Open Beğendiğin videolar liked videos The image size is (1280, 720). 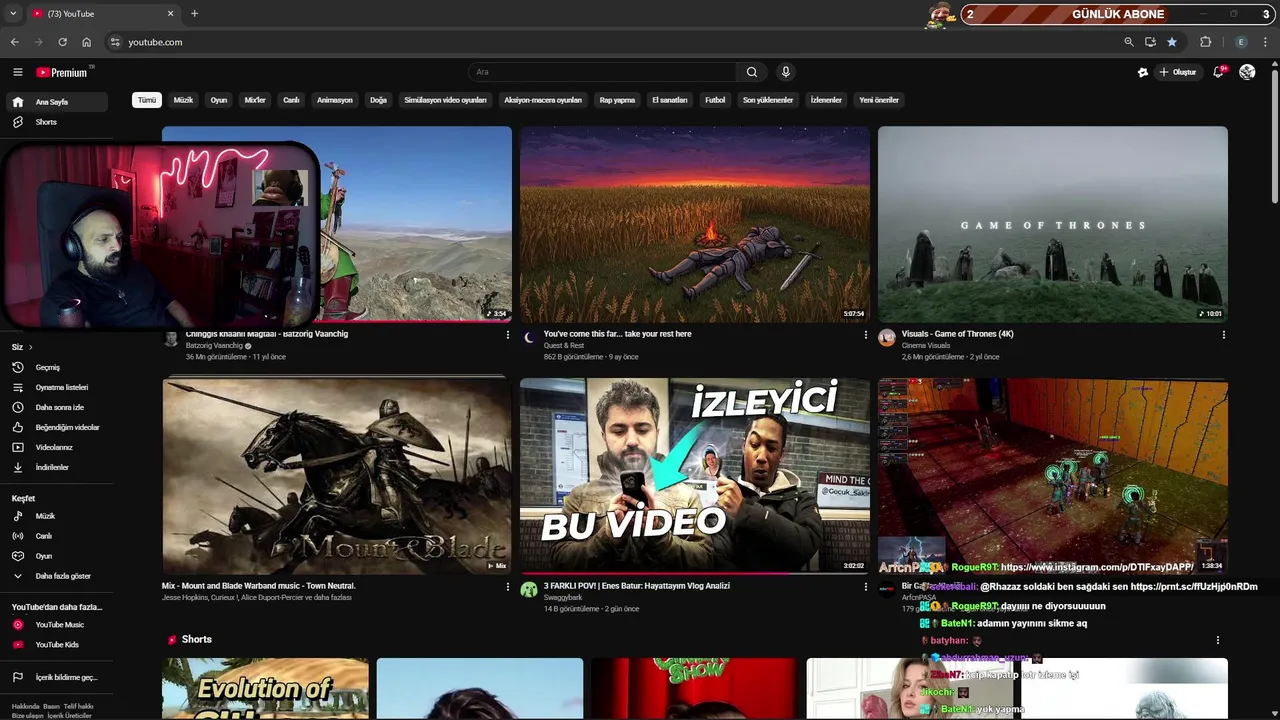click(x=56, y=427)
